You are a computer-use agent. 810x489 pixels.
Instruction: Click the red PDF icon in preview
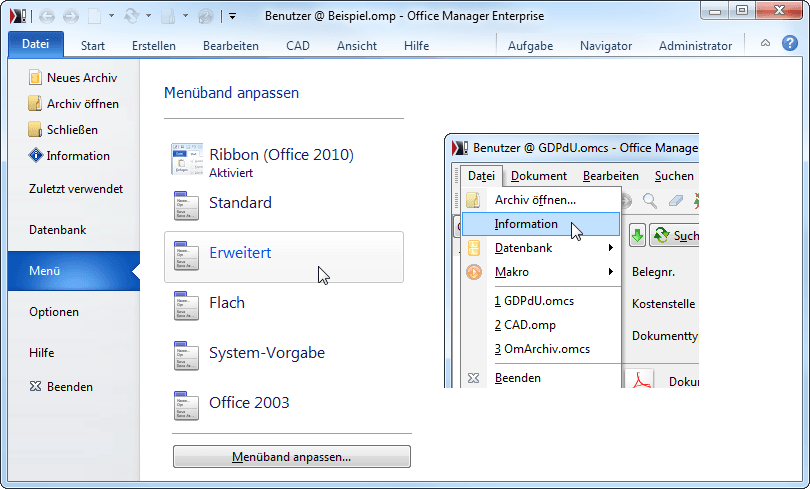click(x=640, y=380)
